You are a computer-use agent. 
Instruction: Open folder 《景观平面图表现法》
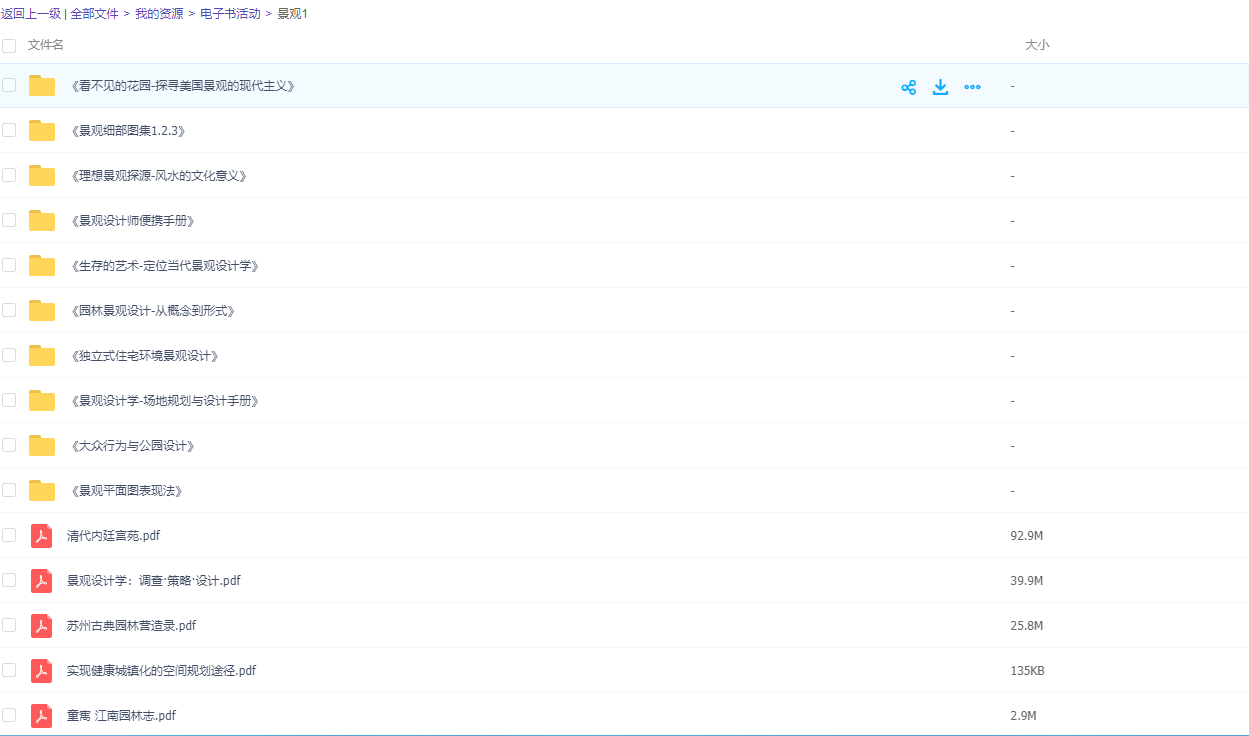[x=127, y=491]
